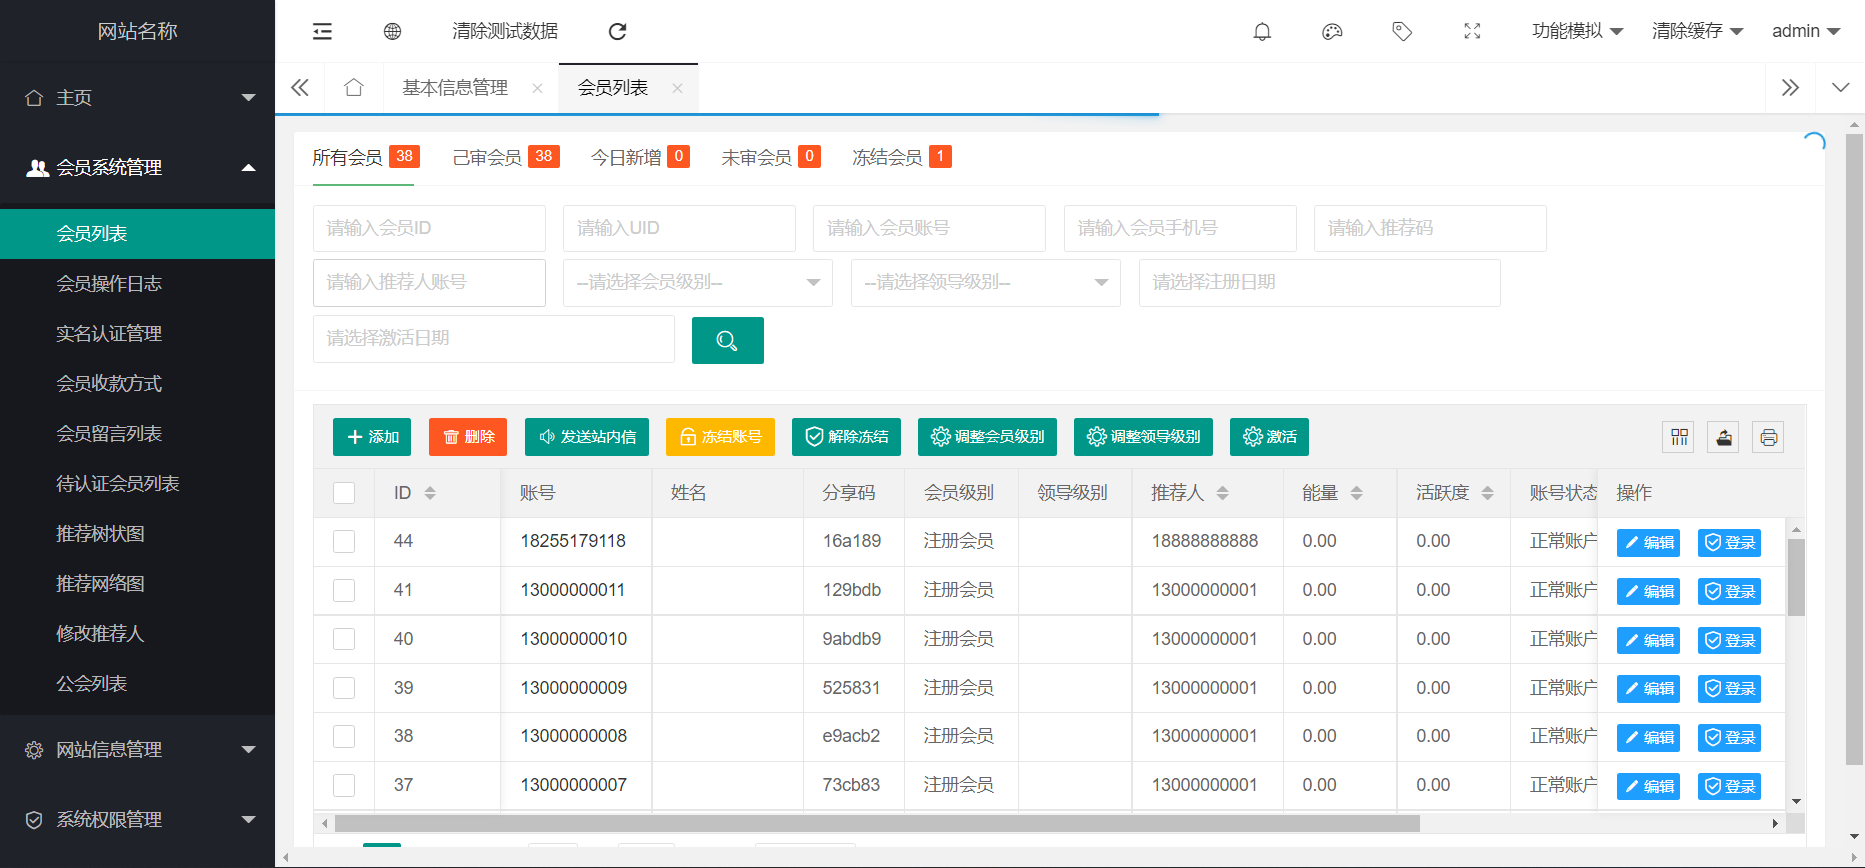This screenshot has width=1865, height=868.
Task: Click the 添加 button
Action: pos(372,437)
